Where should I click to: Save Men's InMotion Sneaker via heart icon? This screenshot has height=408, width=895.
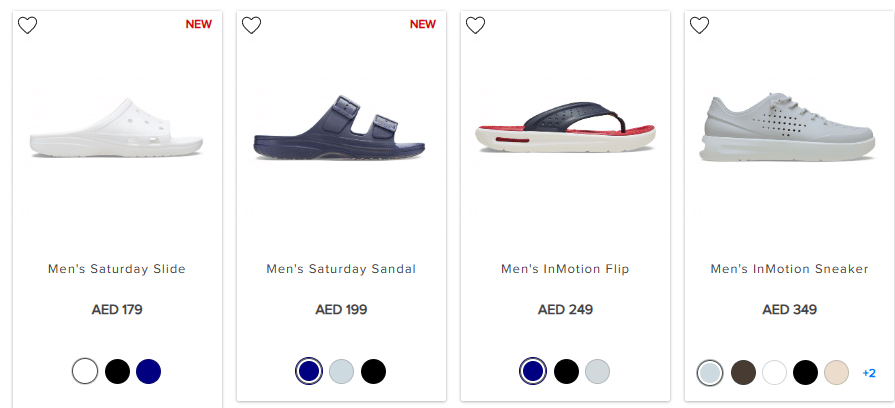point(700,25)
